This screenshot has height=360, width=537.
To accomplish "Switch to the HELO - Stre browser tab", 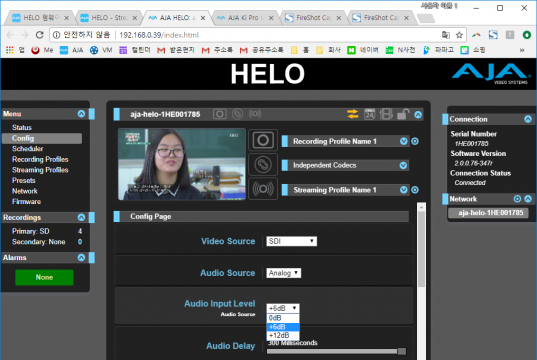I will (109, 17).
